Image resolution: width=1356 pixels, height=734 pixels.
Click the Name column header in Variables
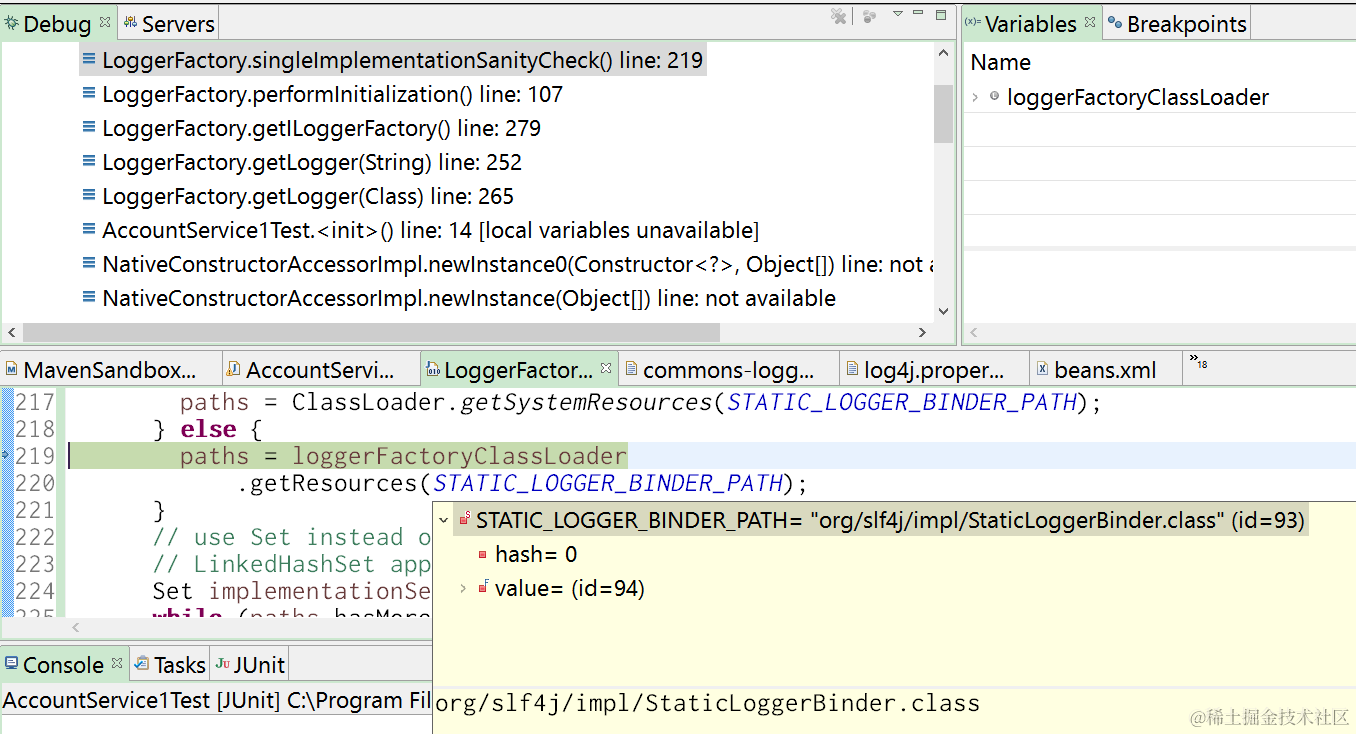pos(1000,62)
